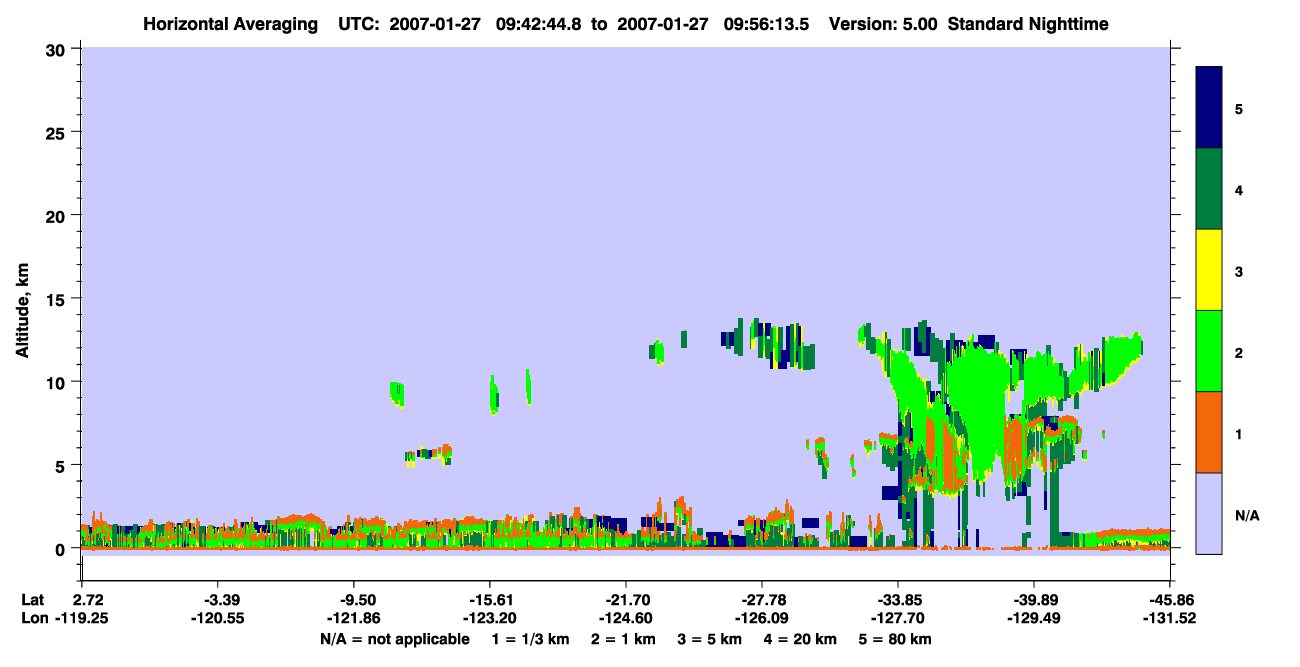Click the 10 km altitude tick label

coord(58,382)
